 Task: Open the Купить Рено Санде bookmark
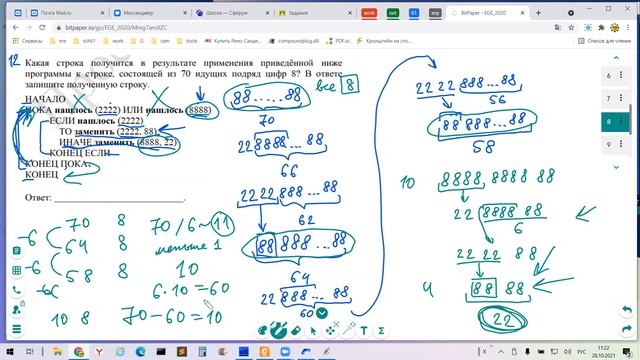click(233, 41)
